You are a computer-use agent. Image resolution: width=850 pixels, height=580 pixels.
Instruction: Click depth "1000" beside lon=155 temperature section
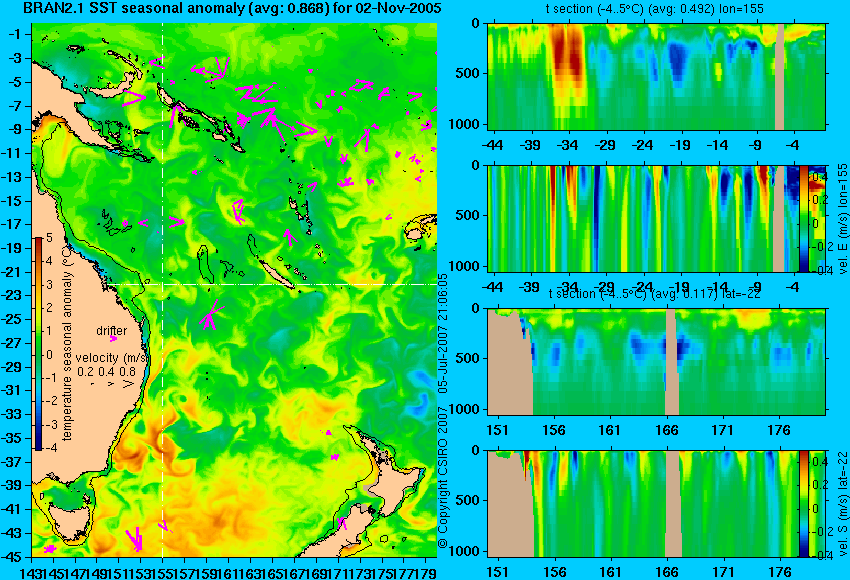(x=465, y=124)
